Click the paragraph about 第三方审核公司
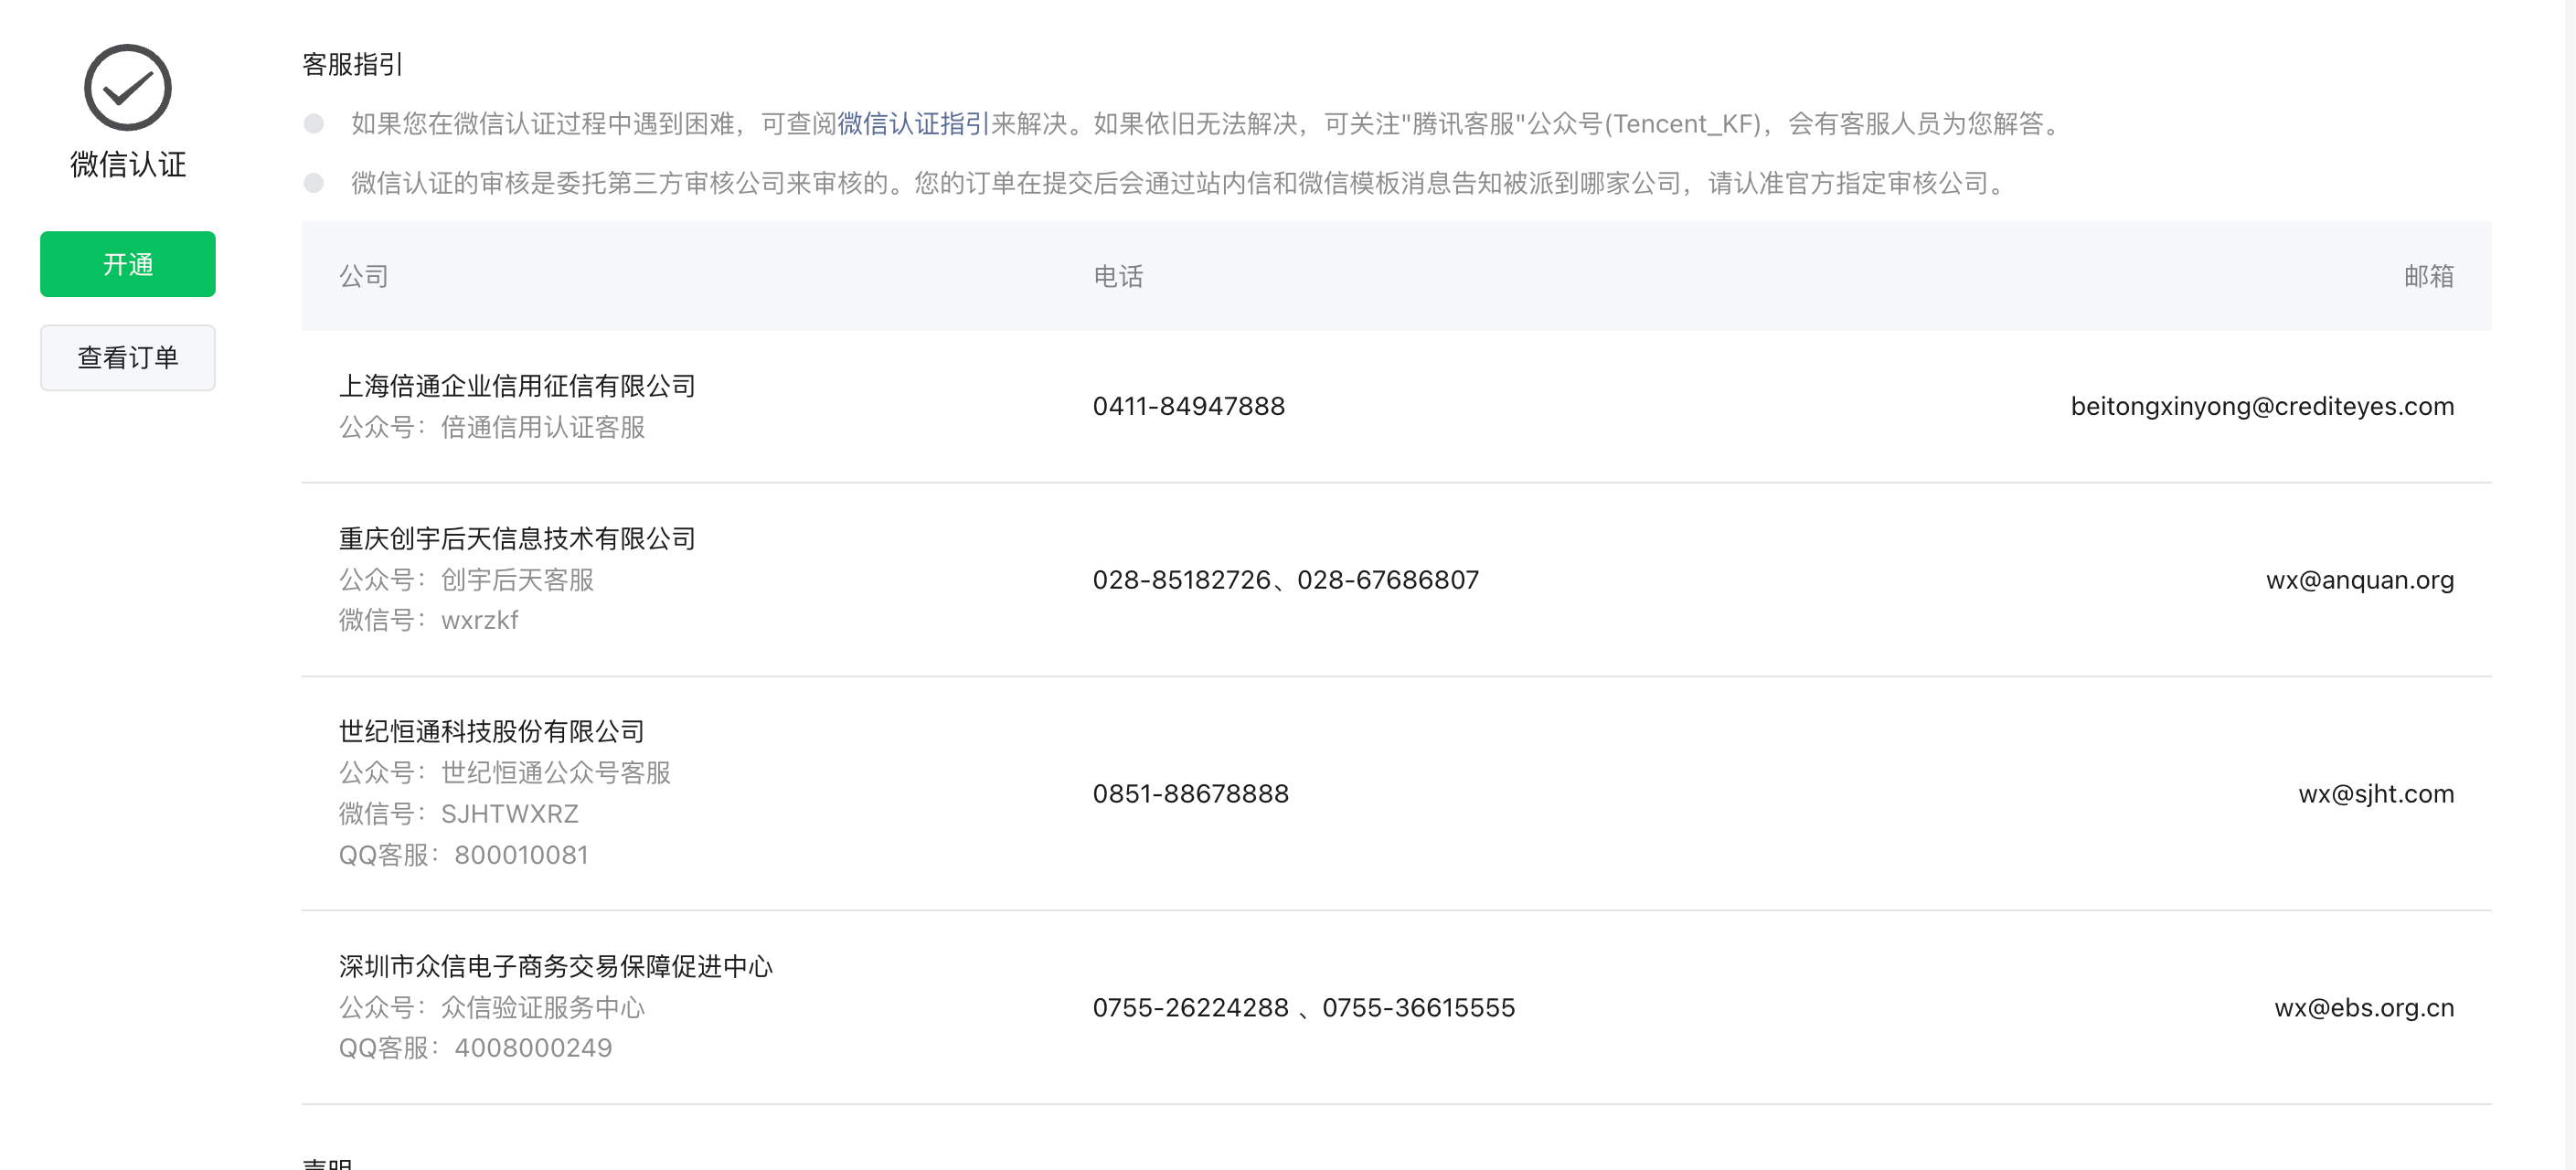 tap(1181, 184)
